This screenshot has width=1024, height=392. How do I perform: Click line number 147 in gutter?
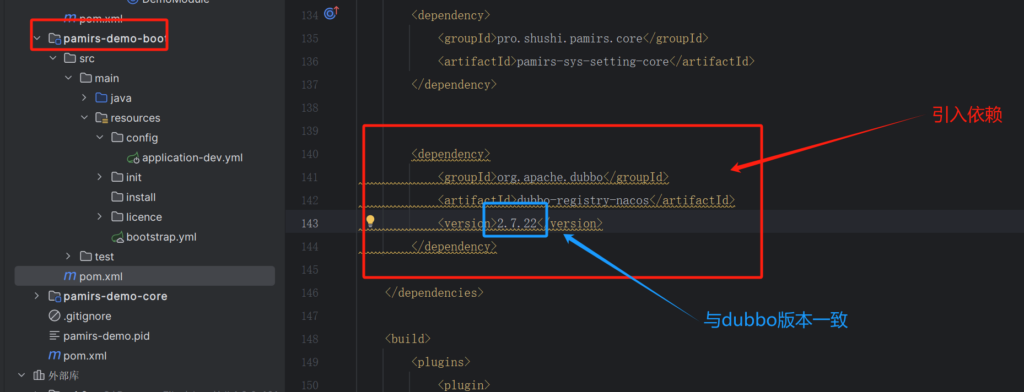tap(310, 316)
